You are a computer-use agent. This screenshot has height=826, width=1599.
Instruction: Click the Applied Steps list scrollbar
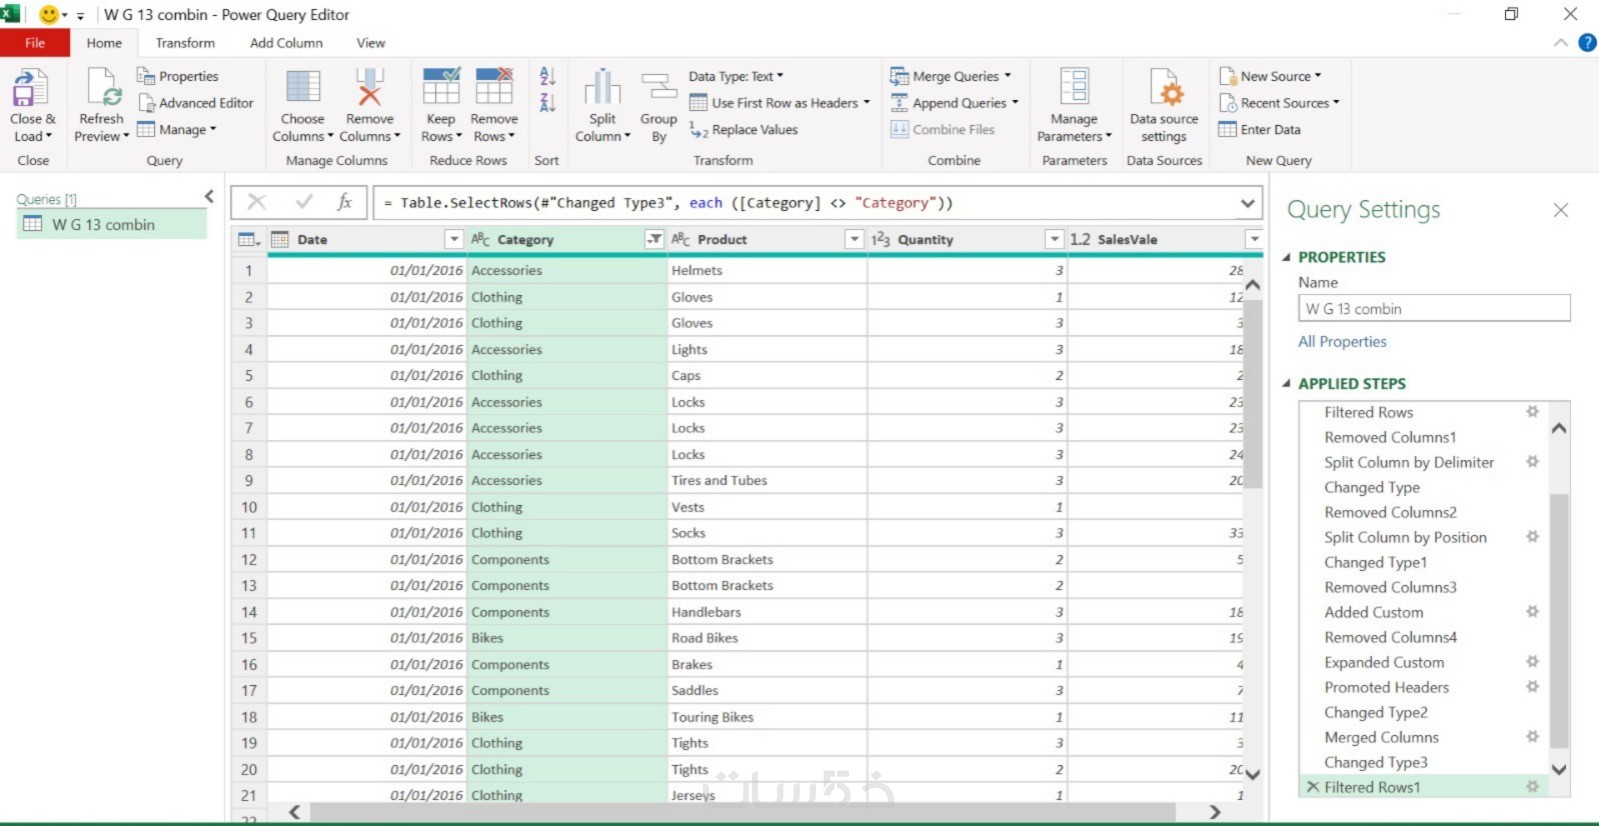click(1558, 620)
